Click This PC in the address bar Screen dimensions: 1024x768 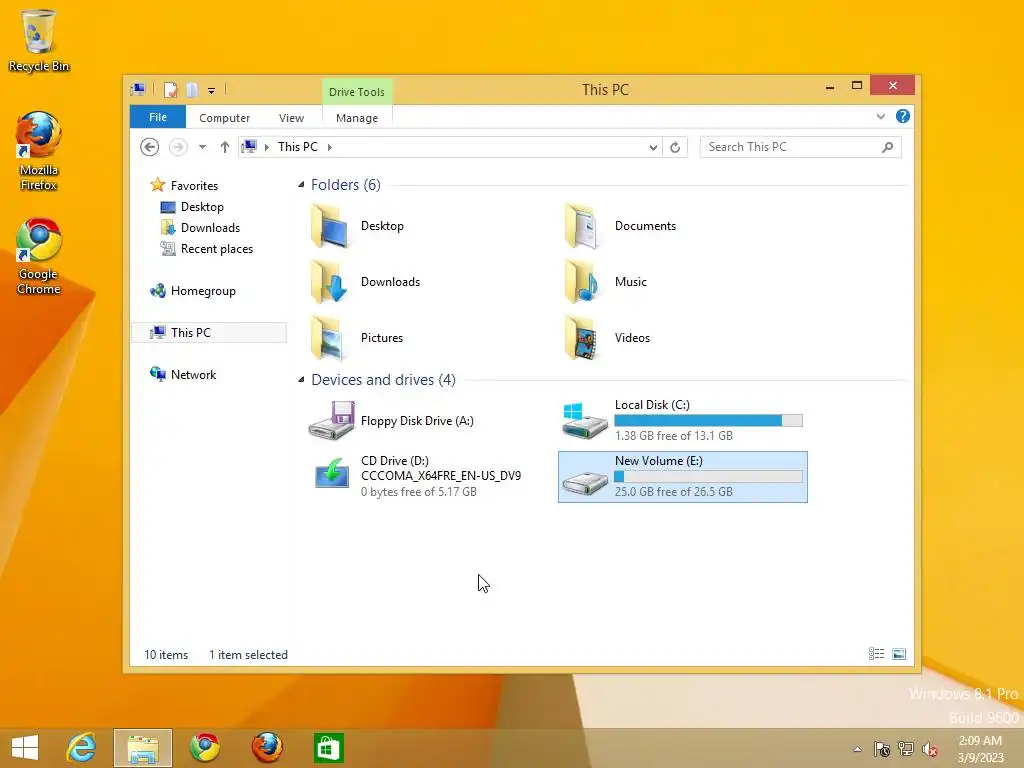298,147
